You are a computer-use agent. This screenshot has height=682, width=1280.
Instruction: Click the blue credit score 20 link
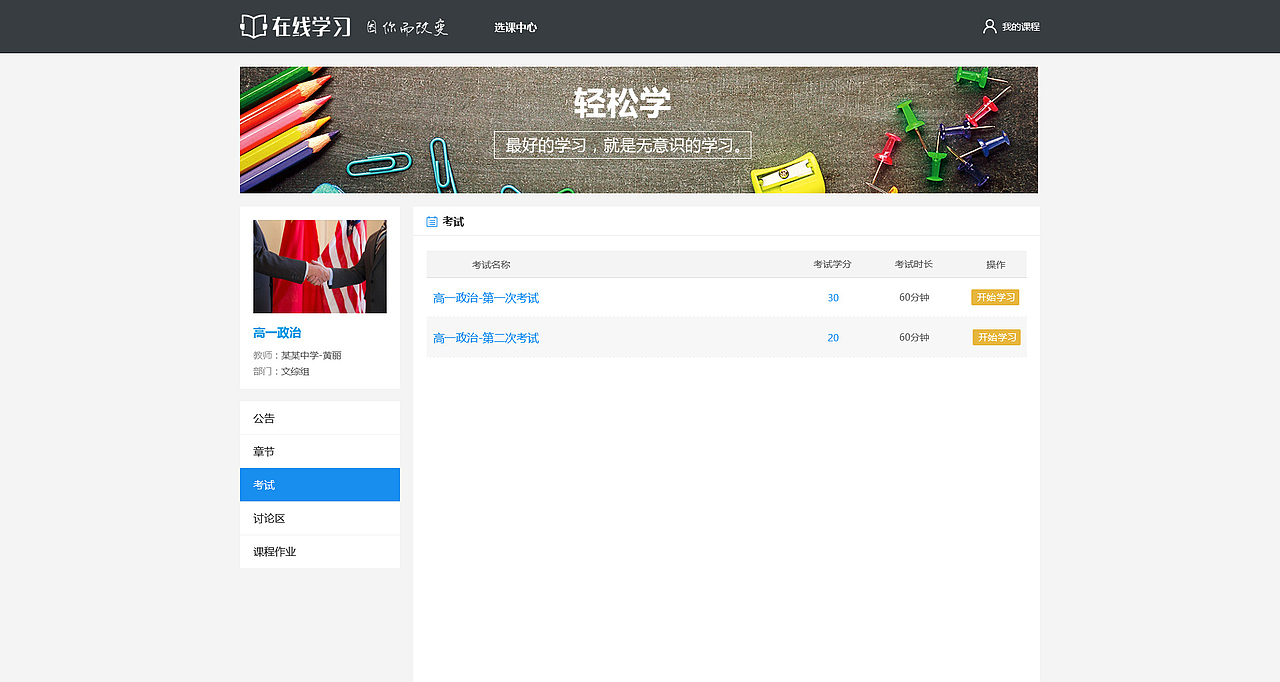pyautogui.click(x=833, y=337)
